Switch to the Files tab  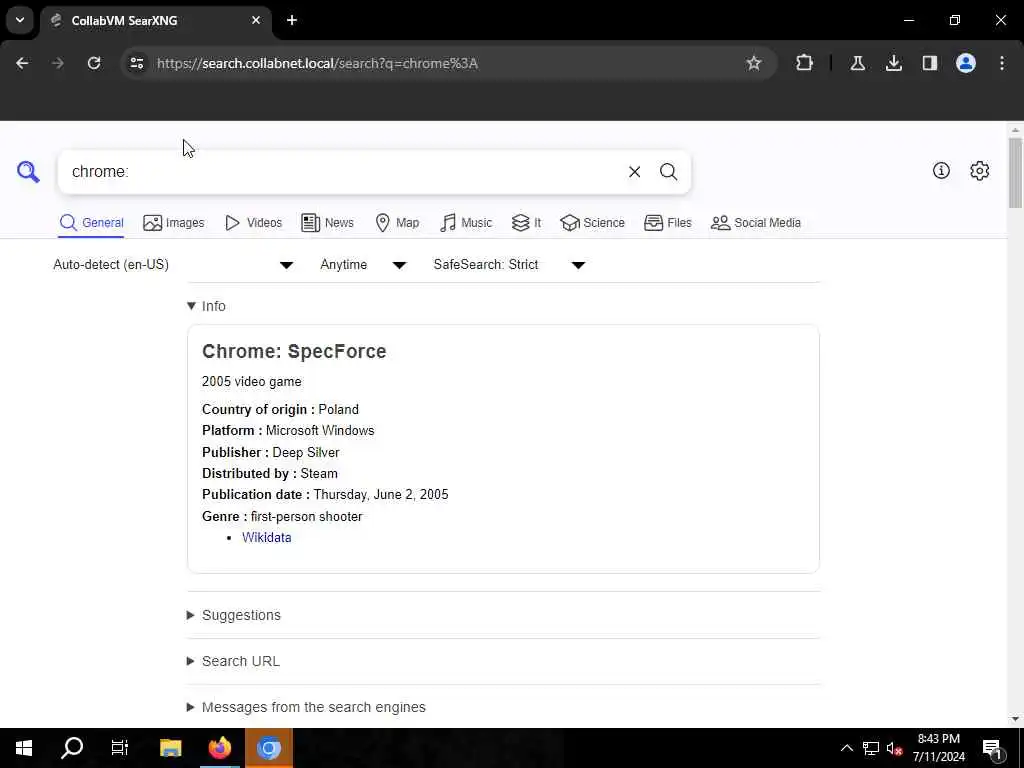(x=667, y=223)
